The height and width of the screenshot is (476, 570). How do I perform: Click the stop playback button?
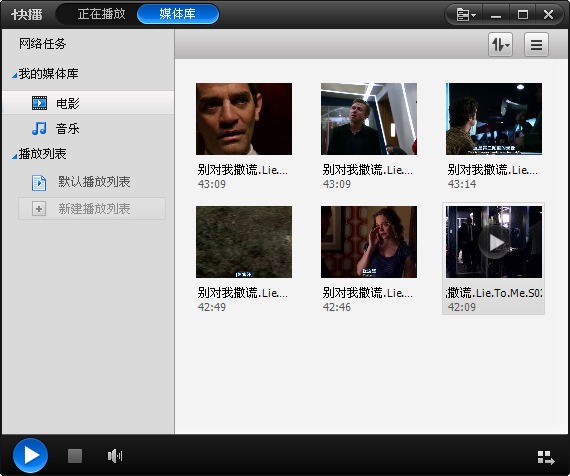[x=75, y=456]
